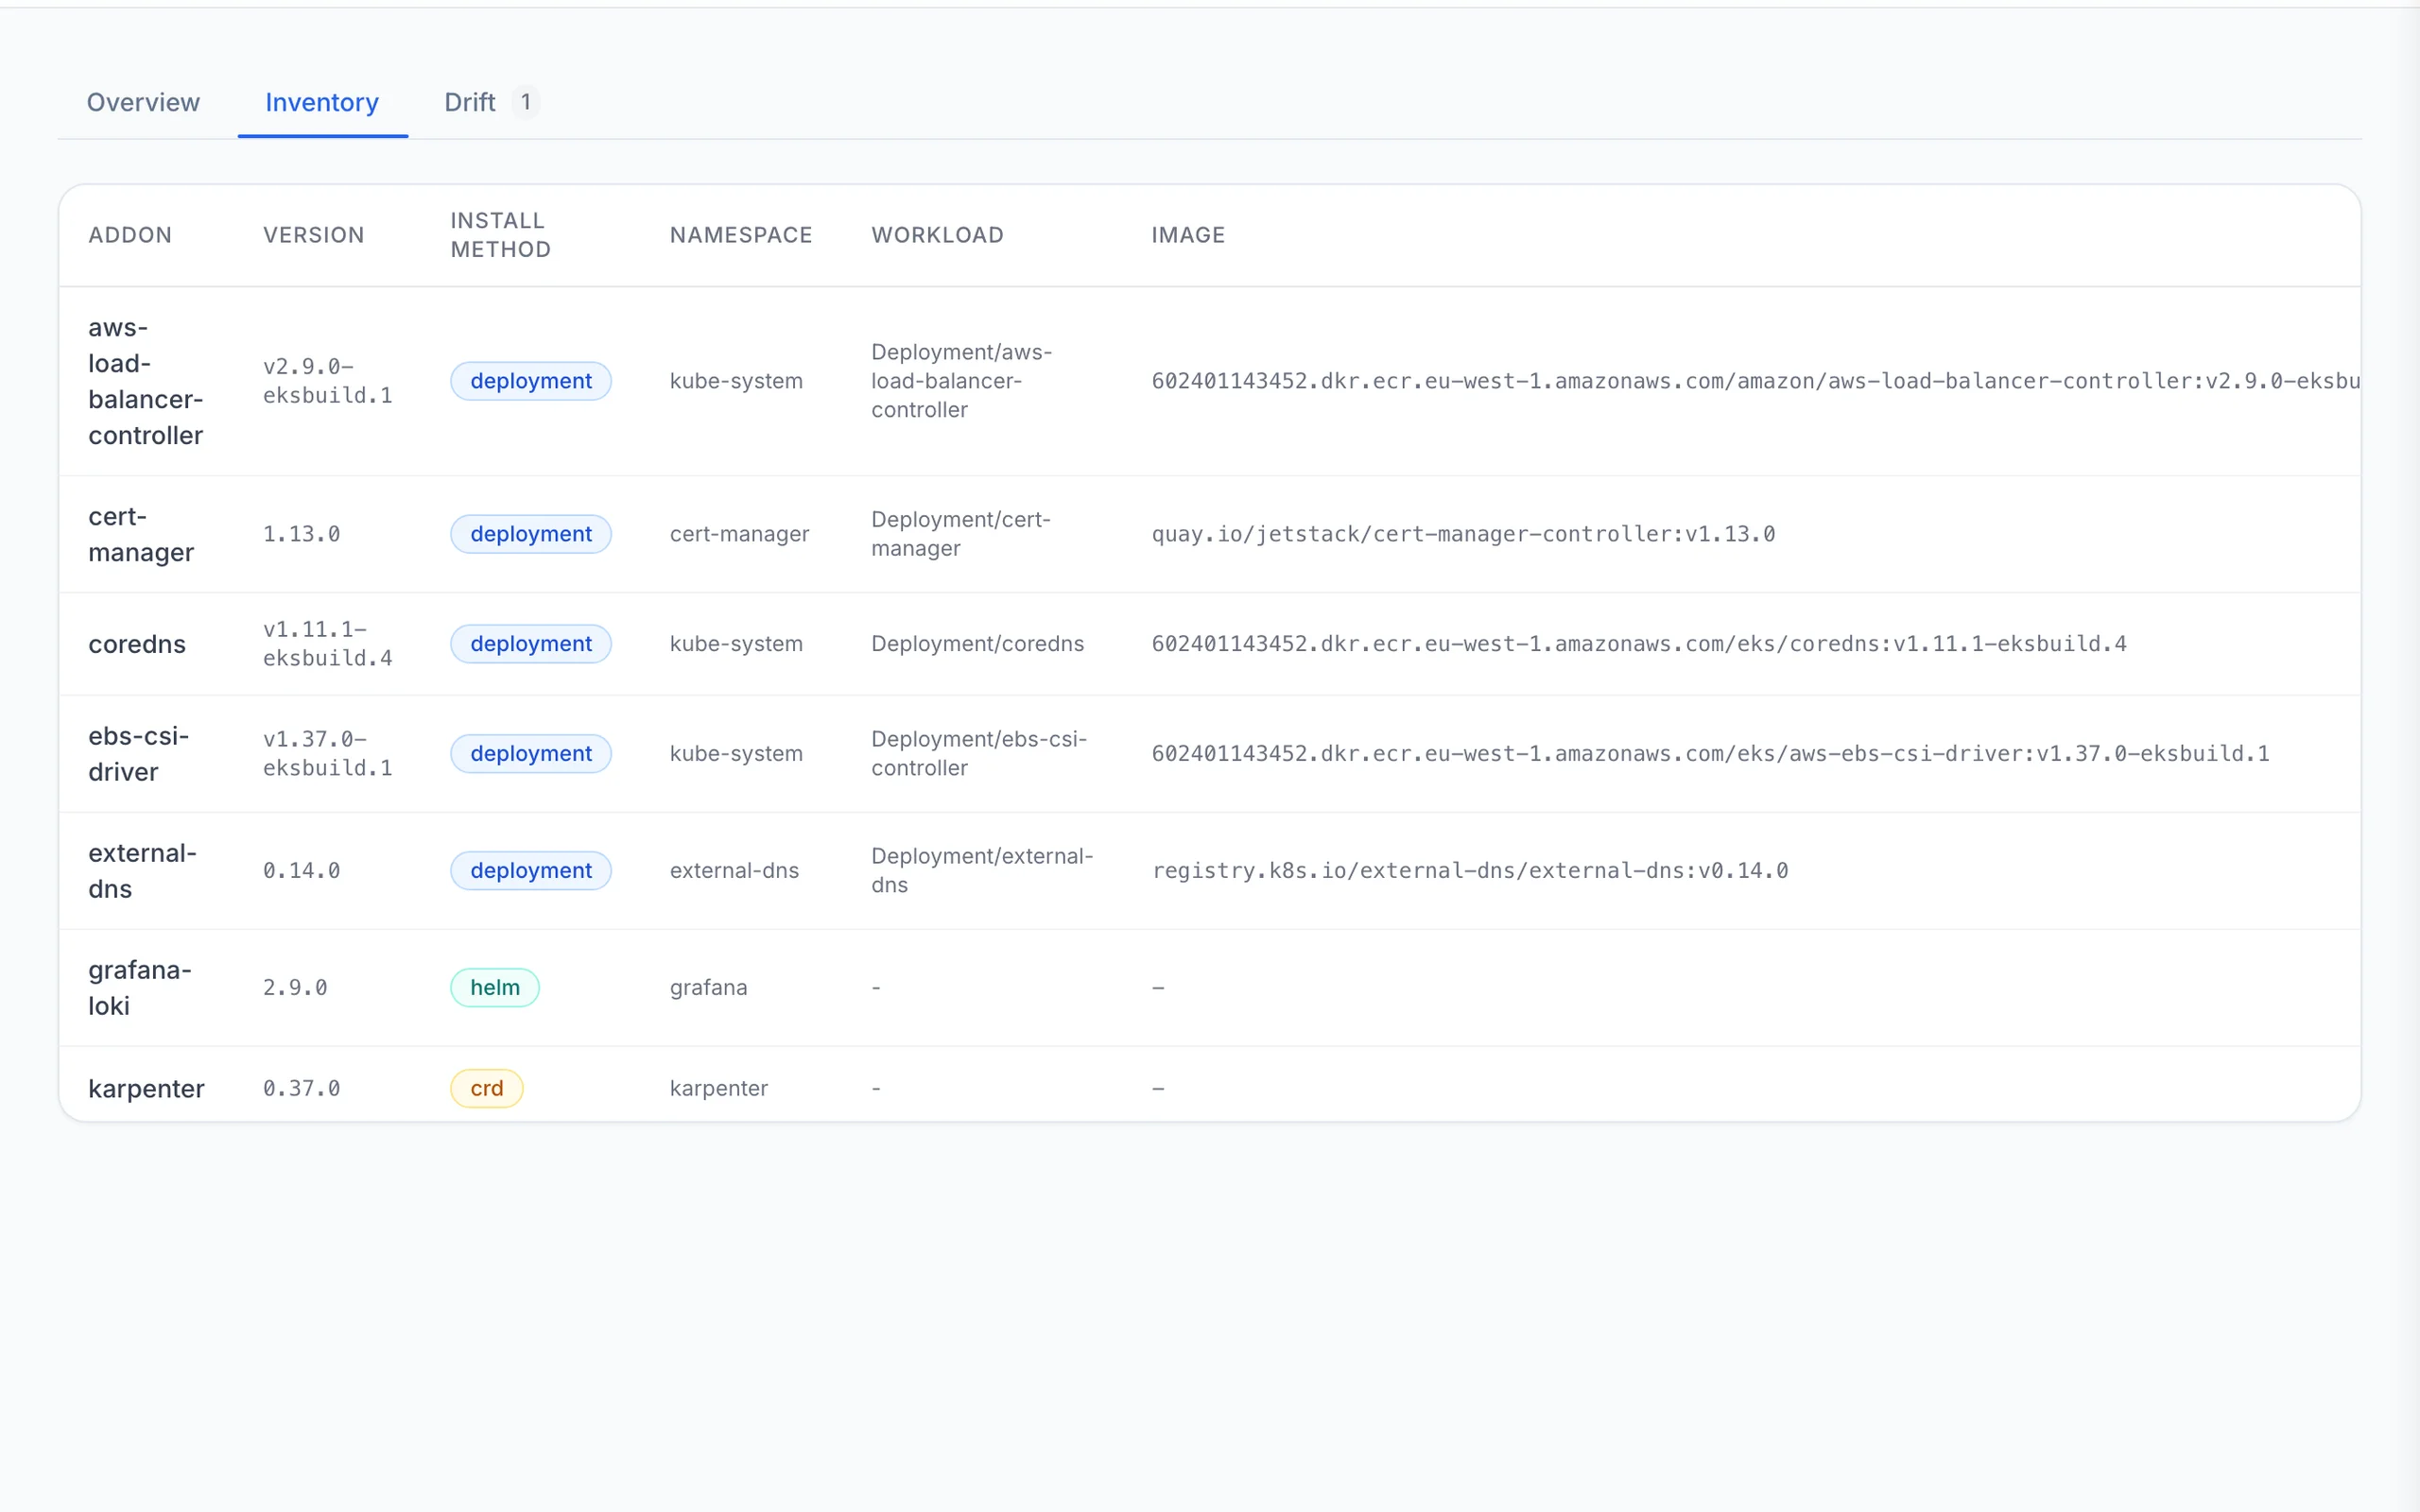
Task: Open the cert-manager addon entry
Action: 141,533
